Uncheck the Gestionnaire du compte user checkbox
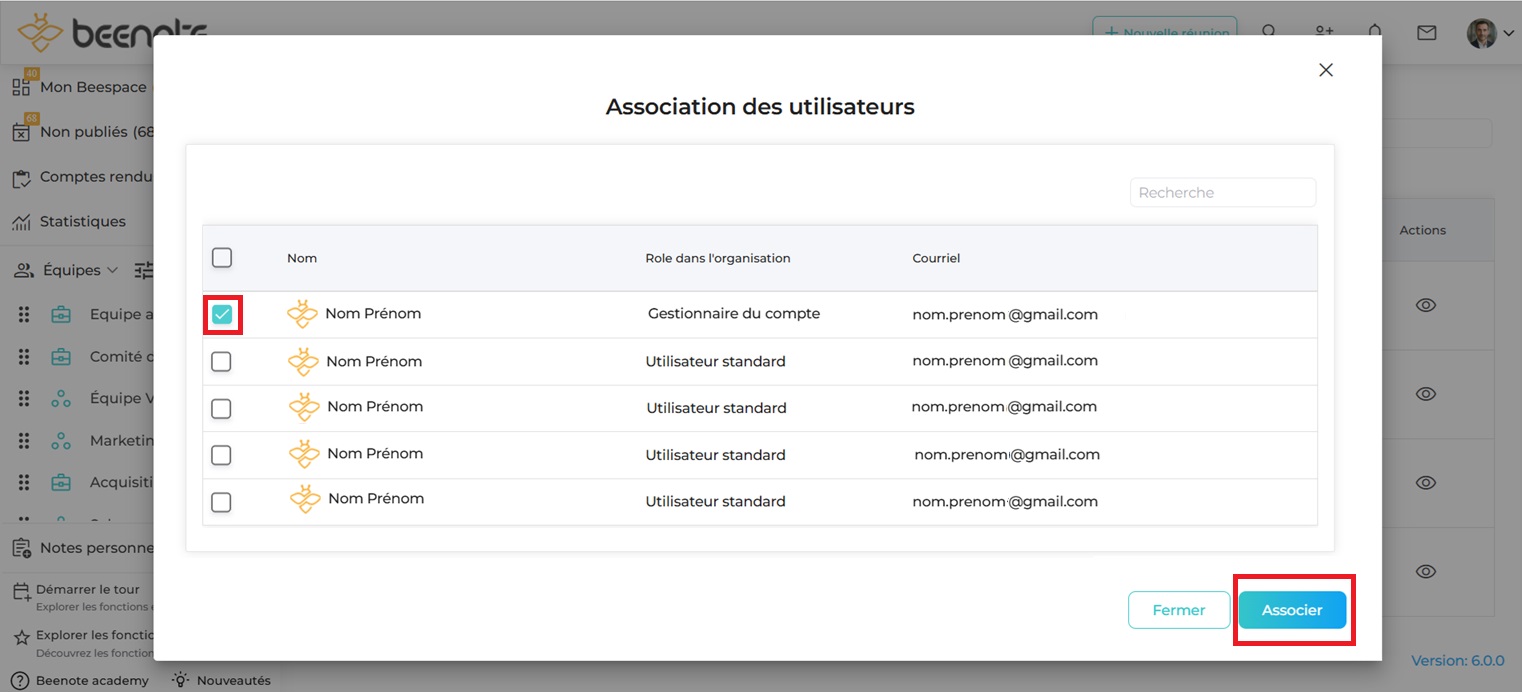The image size is (1522, 692). 222,315
